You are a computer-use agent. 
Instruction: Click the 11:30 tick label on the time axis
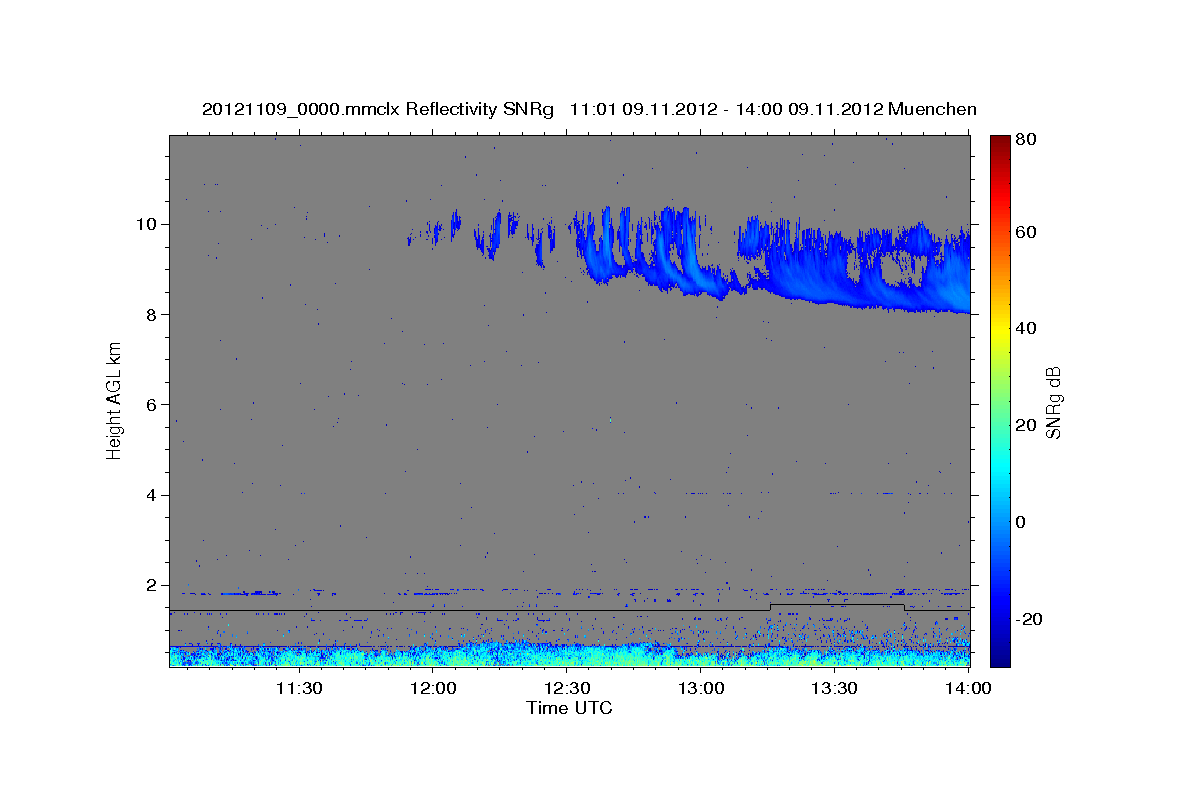pyautogui.click(x=299, y=688)
